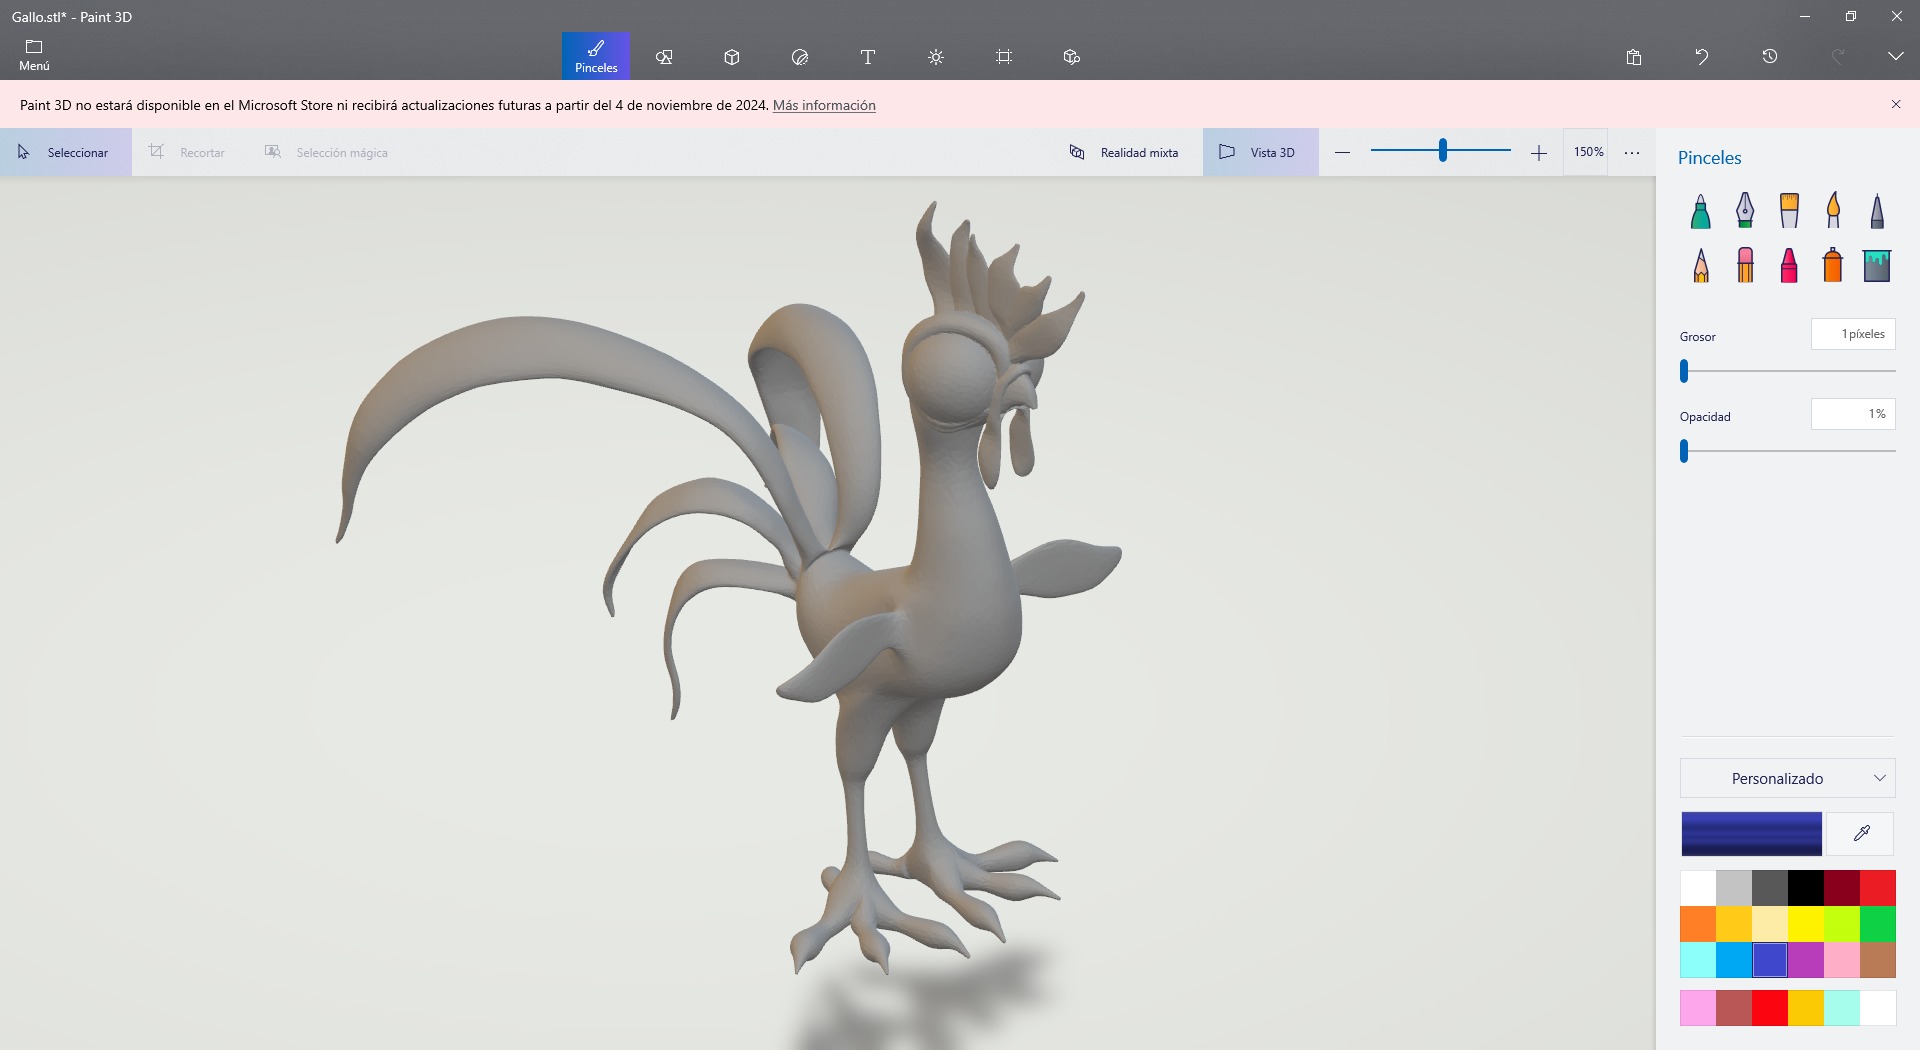
Task: Choose the Pixel pen tool
Action: [1877, 211]
